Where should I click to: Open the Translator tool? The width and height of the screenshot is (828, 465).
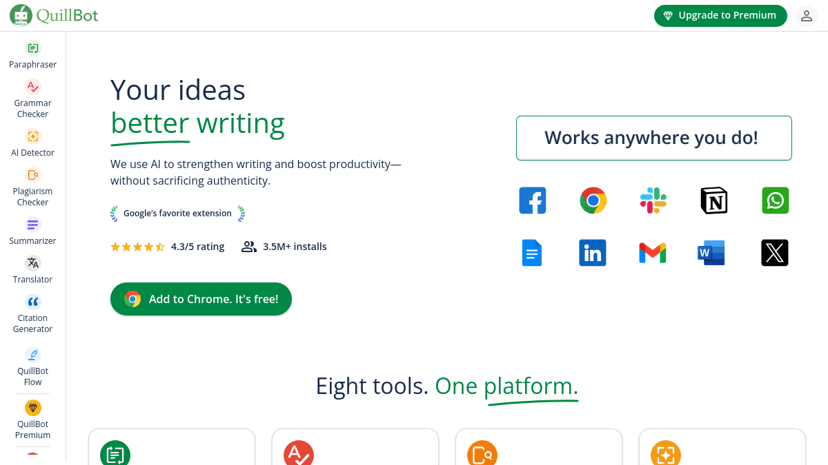pyautogui.click(x=33, y=270)
